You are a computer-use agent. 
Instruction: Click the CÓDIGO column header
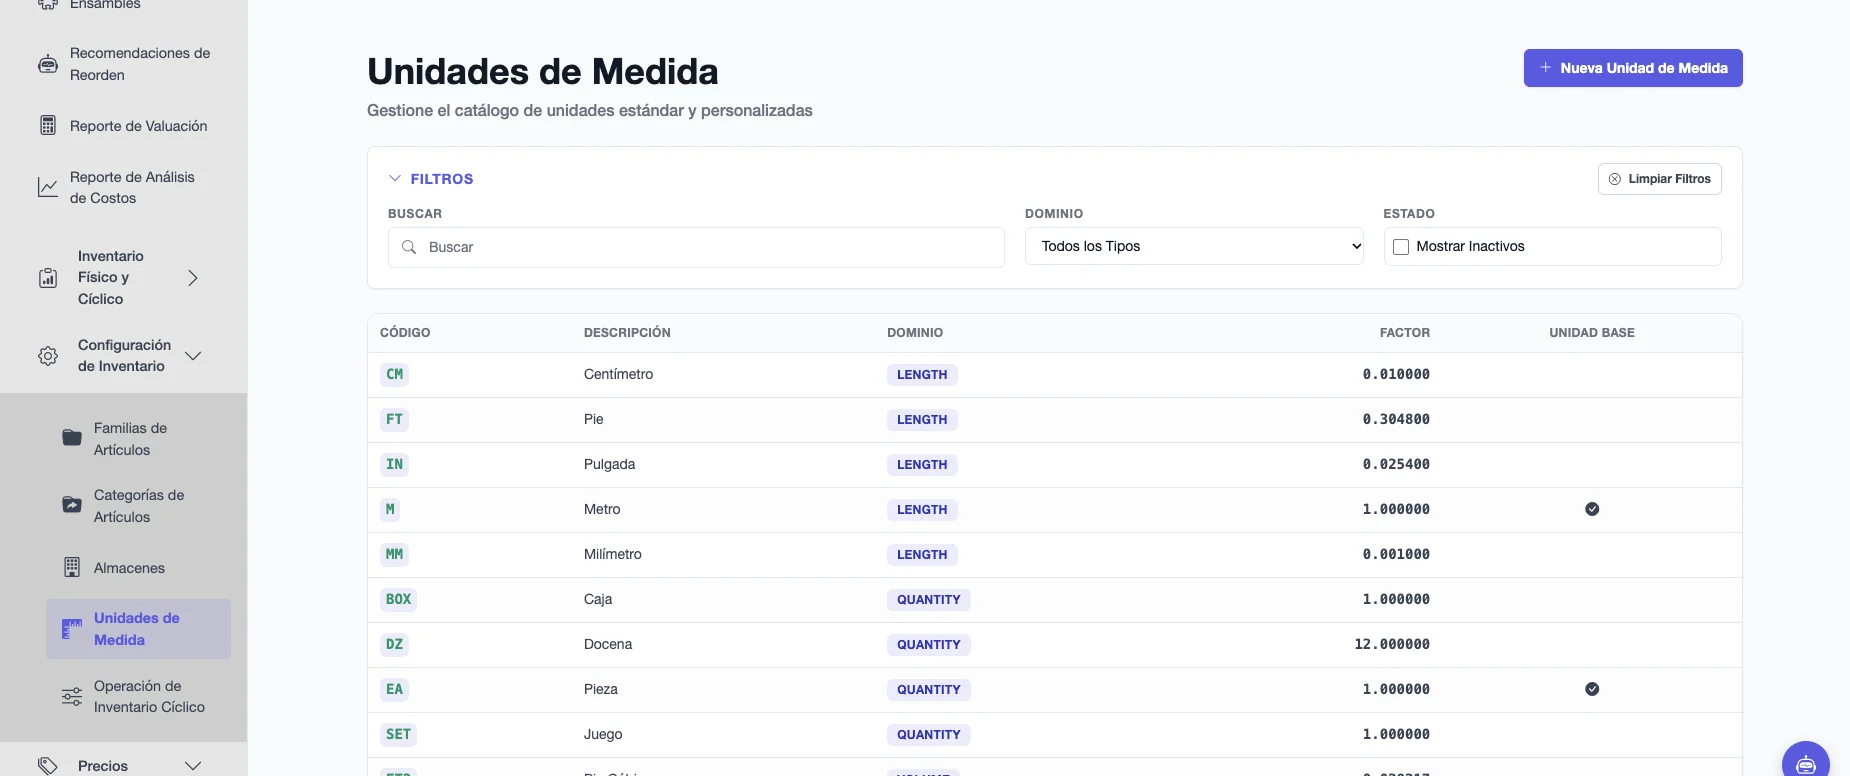tap(405, 333)
